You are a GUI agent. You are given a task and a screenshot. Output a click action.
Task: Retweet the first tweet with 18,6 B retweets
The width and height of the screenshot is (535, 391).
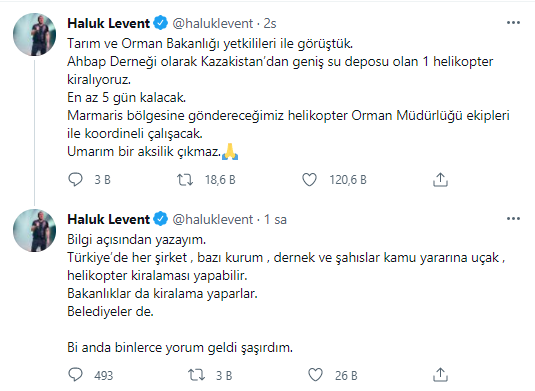pyautogui.click(x=185, y=179)
